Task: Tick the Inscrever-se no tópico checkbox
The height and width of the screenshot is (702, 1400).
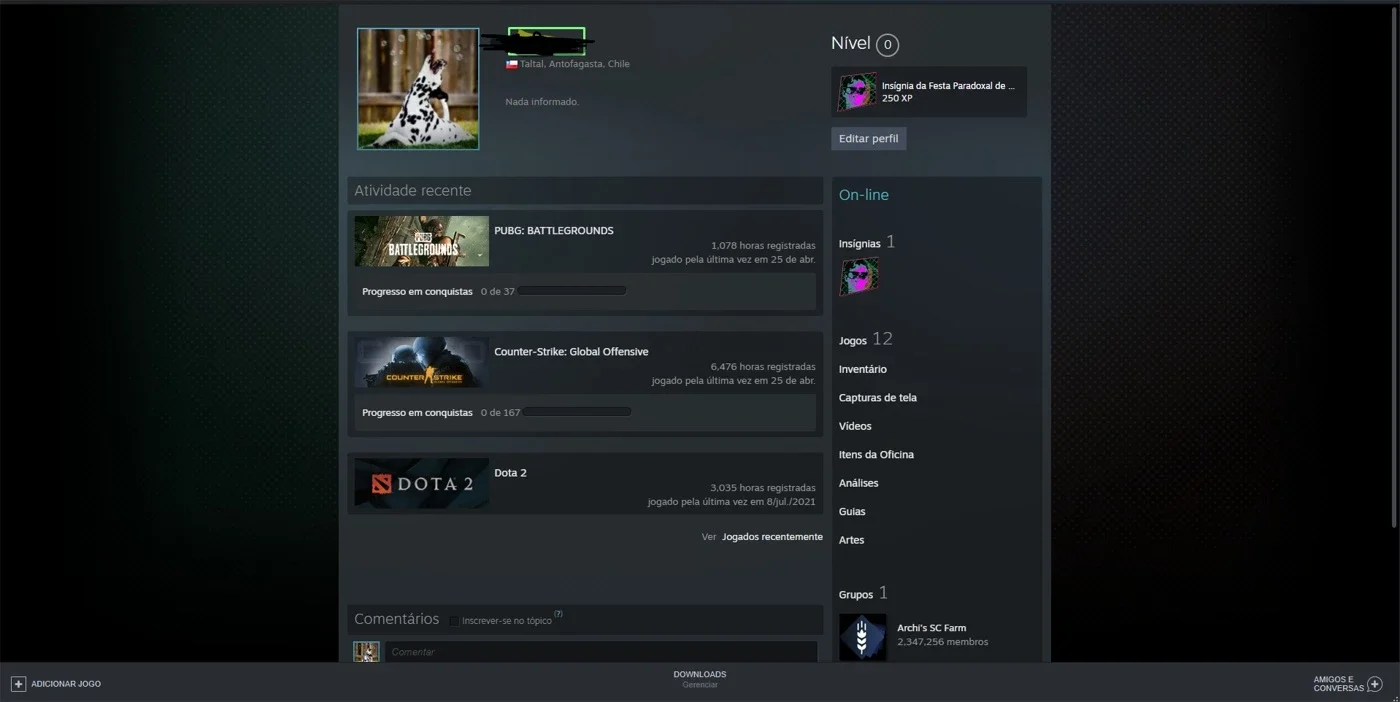Action: tap(454, 621)
